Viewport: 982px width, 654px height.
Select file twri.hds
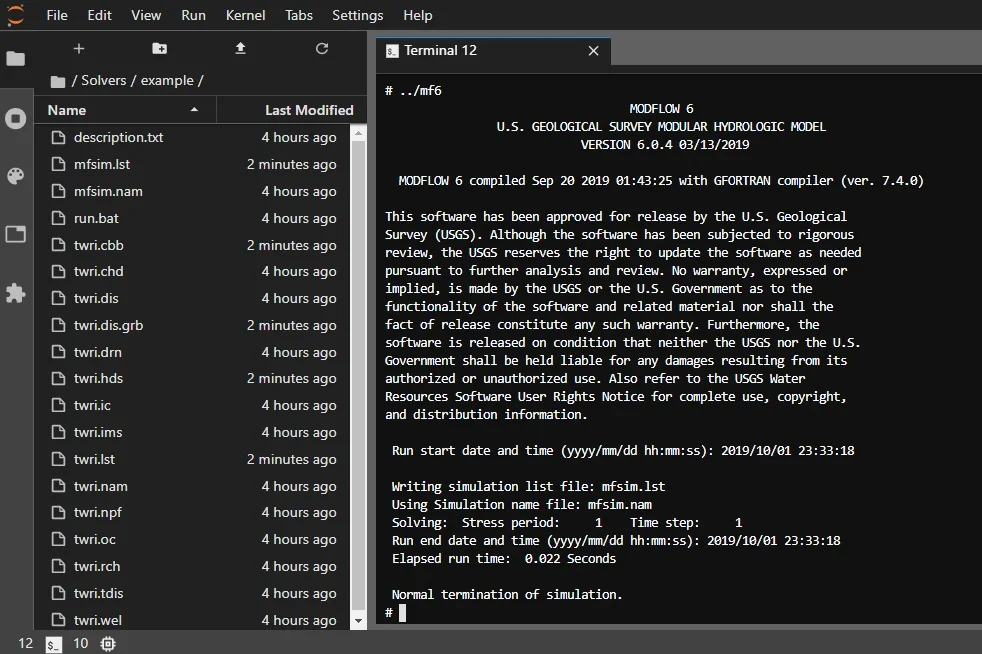pyautogui.click(x=192, y=378)
